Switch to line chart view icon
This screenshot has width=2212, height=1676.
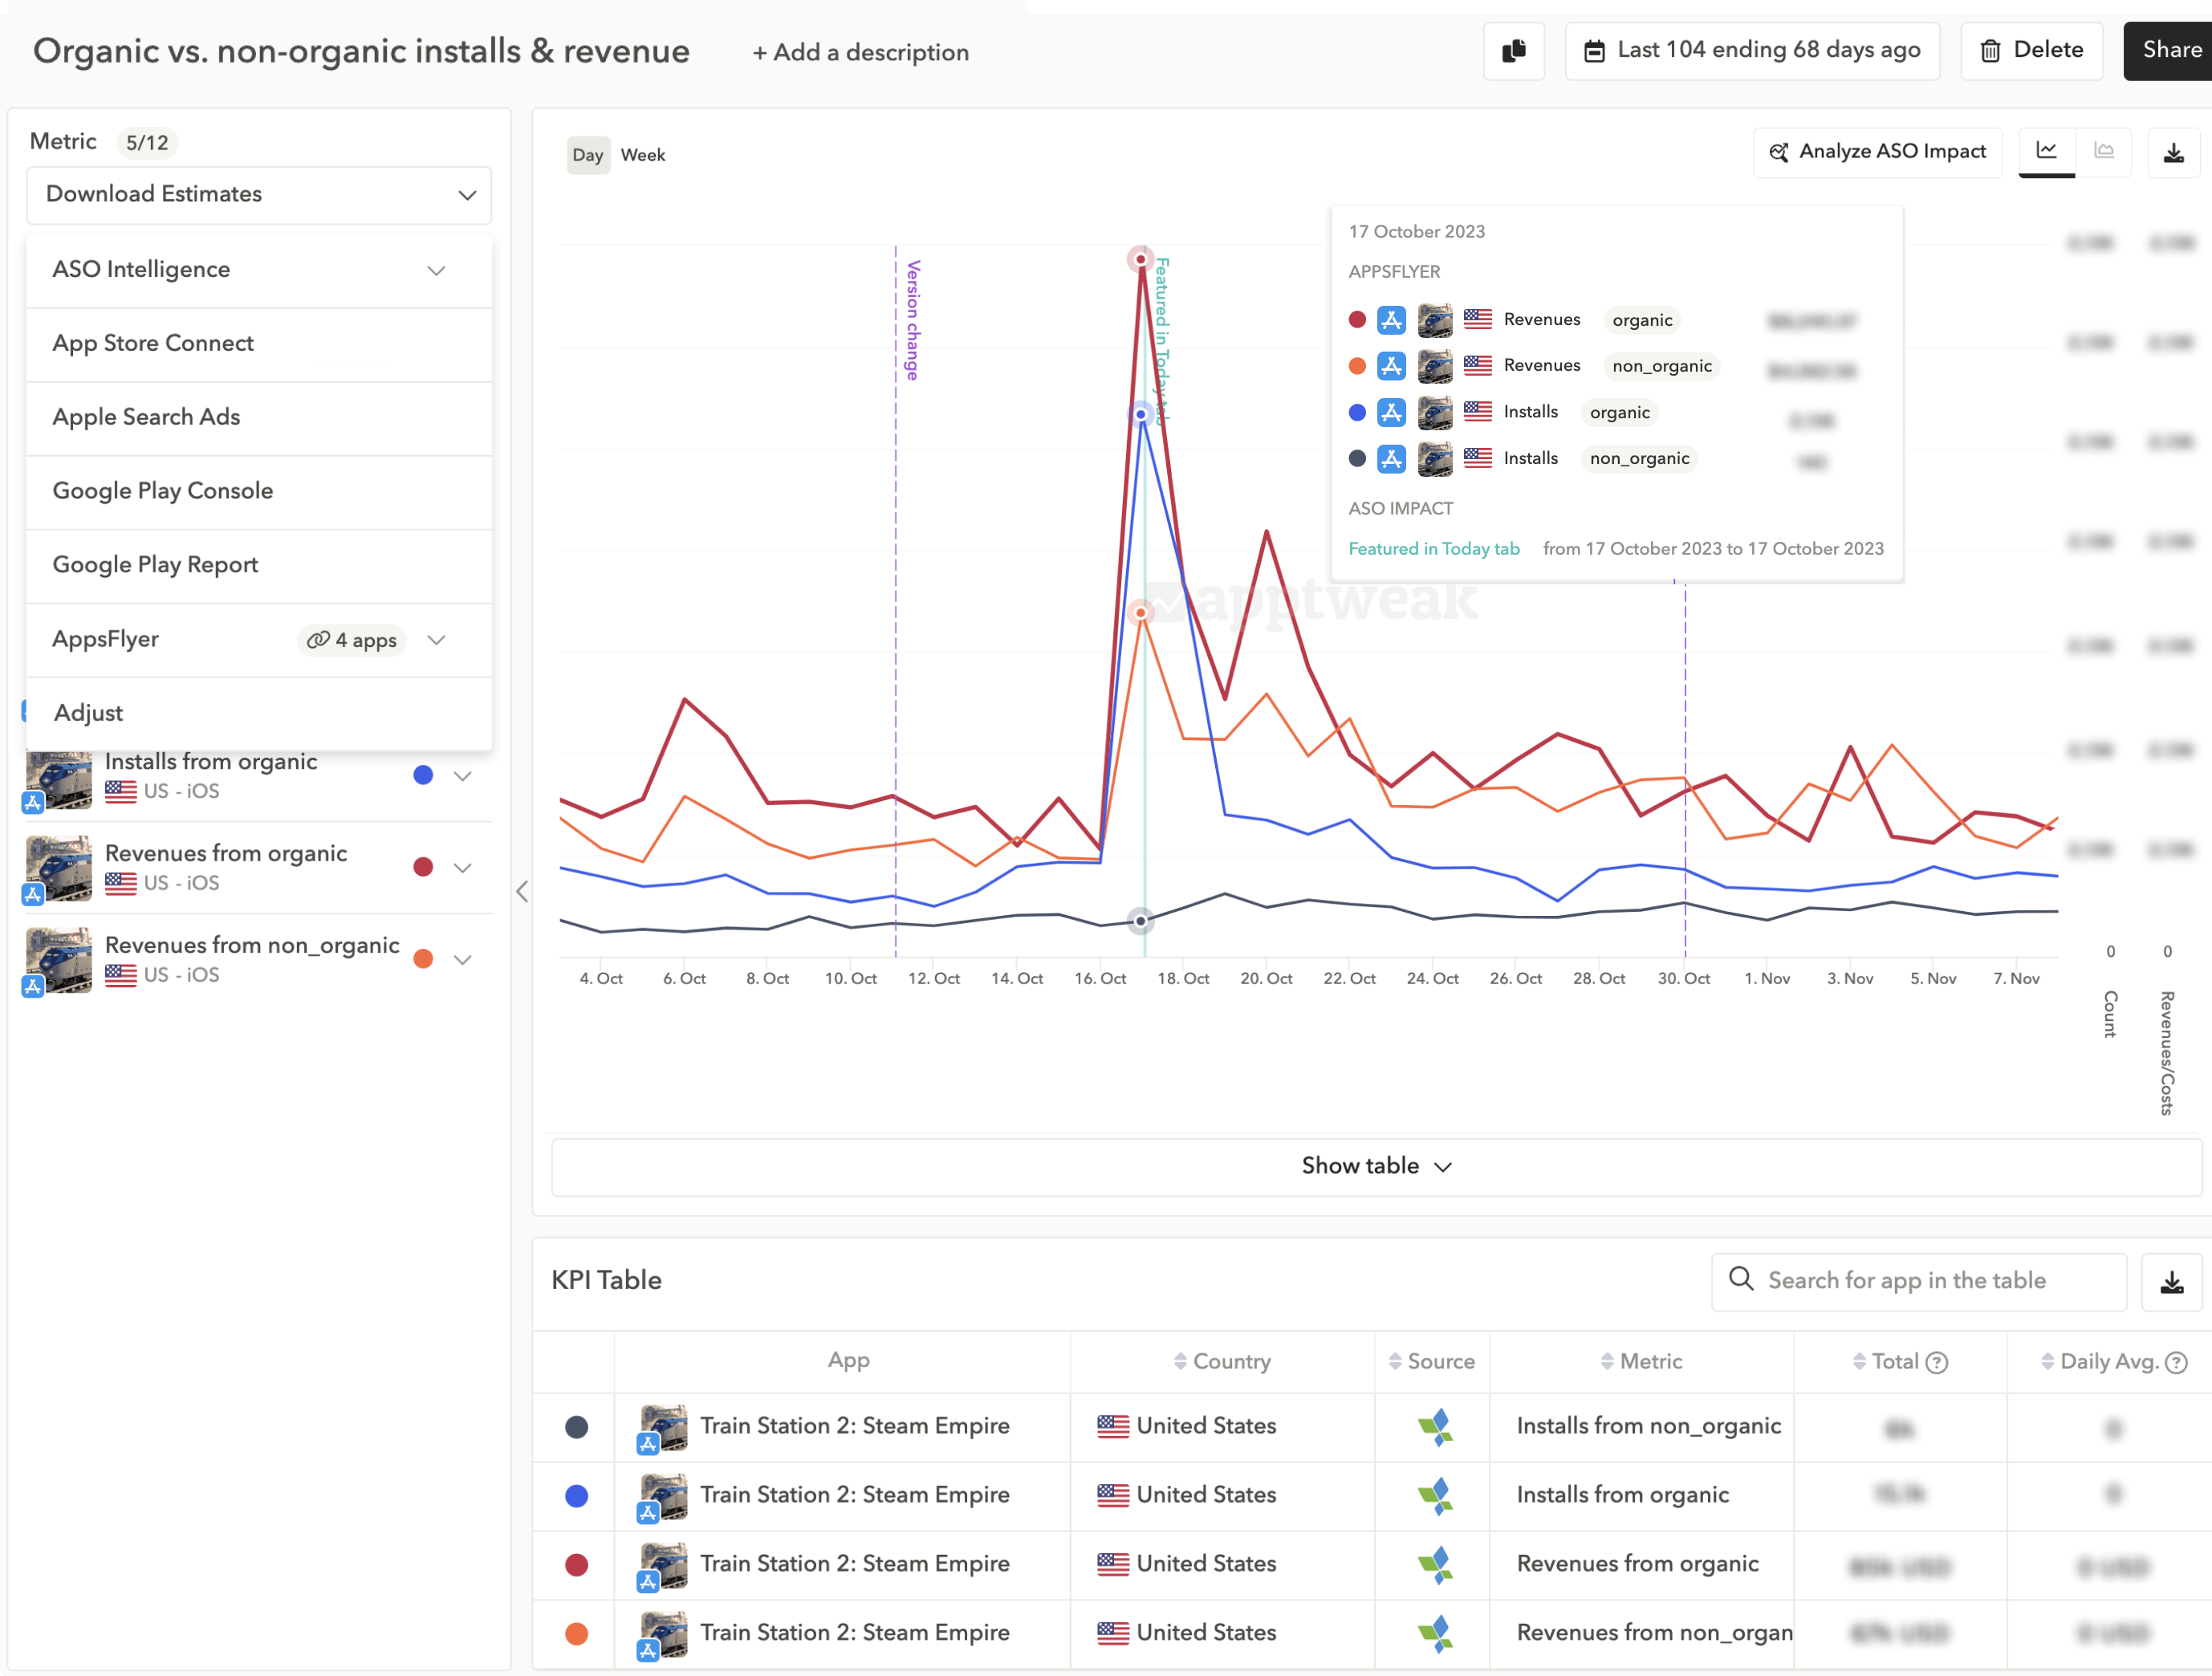coord(2046,151)
